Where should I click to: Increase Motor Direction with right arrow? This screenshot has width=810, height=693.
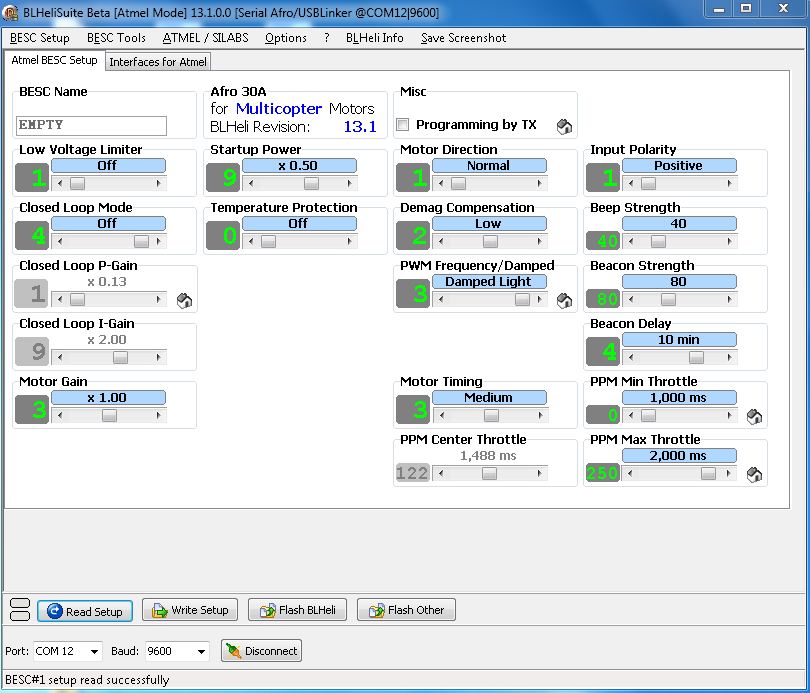tap(540, 183)
